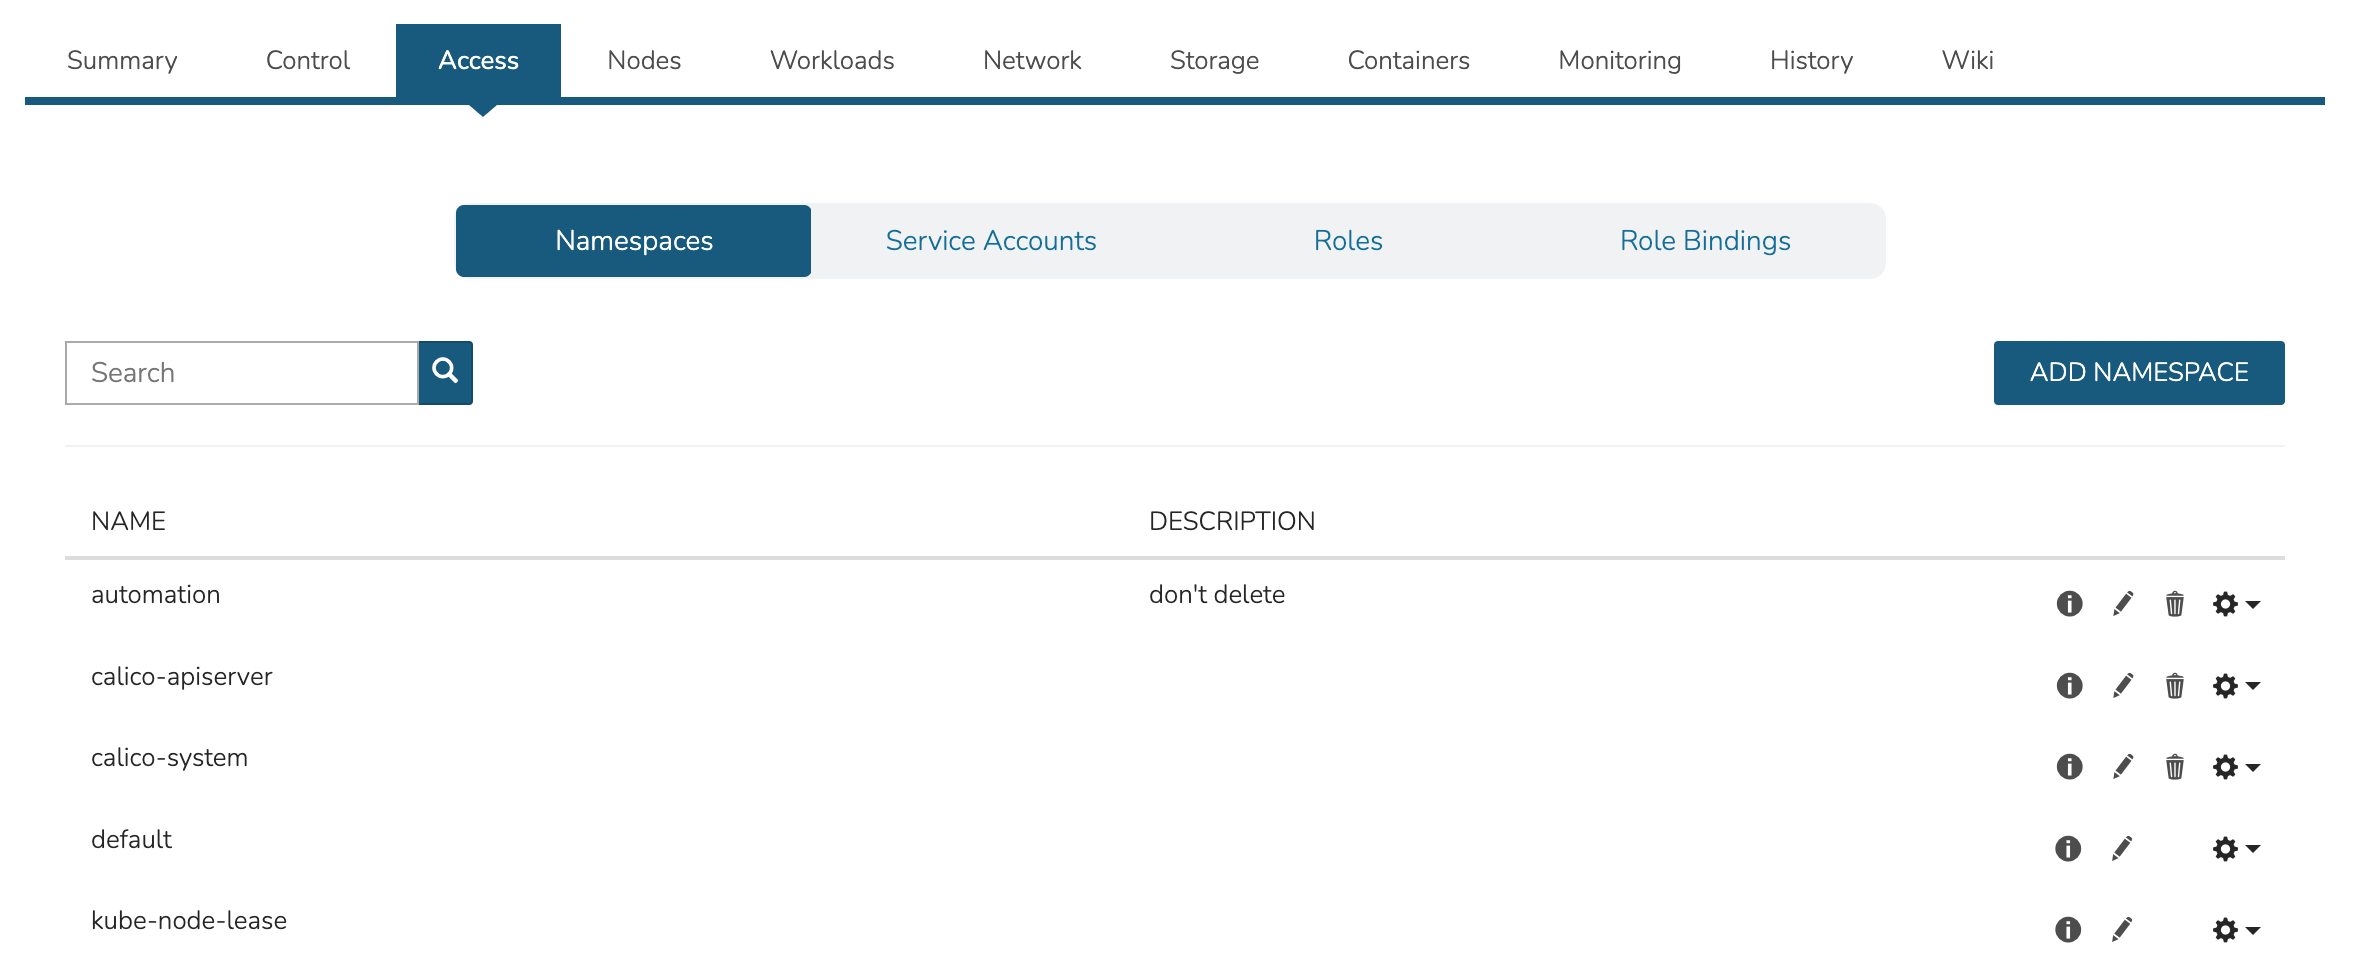
Task: View info of kube-node-lease namespace
Action: tap(2068, 930)
